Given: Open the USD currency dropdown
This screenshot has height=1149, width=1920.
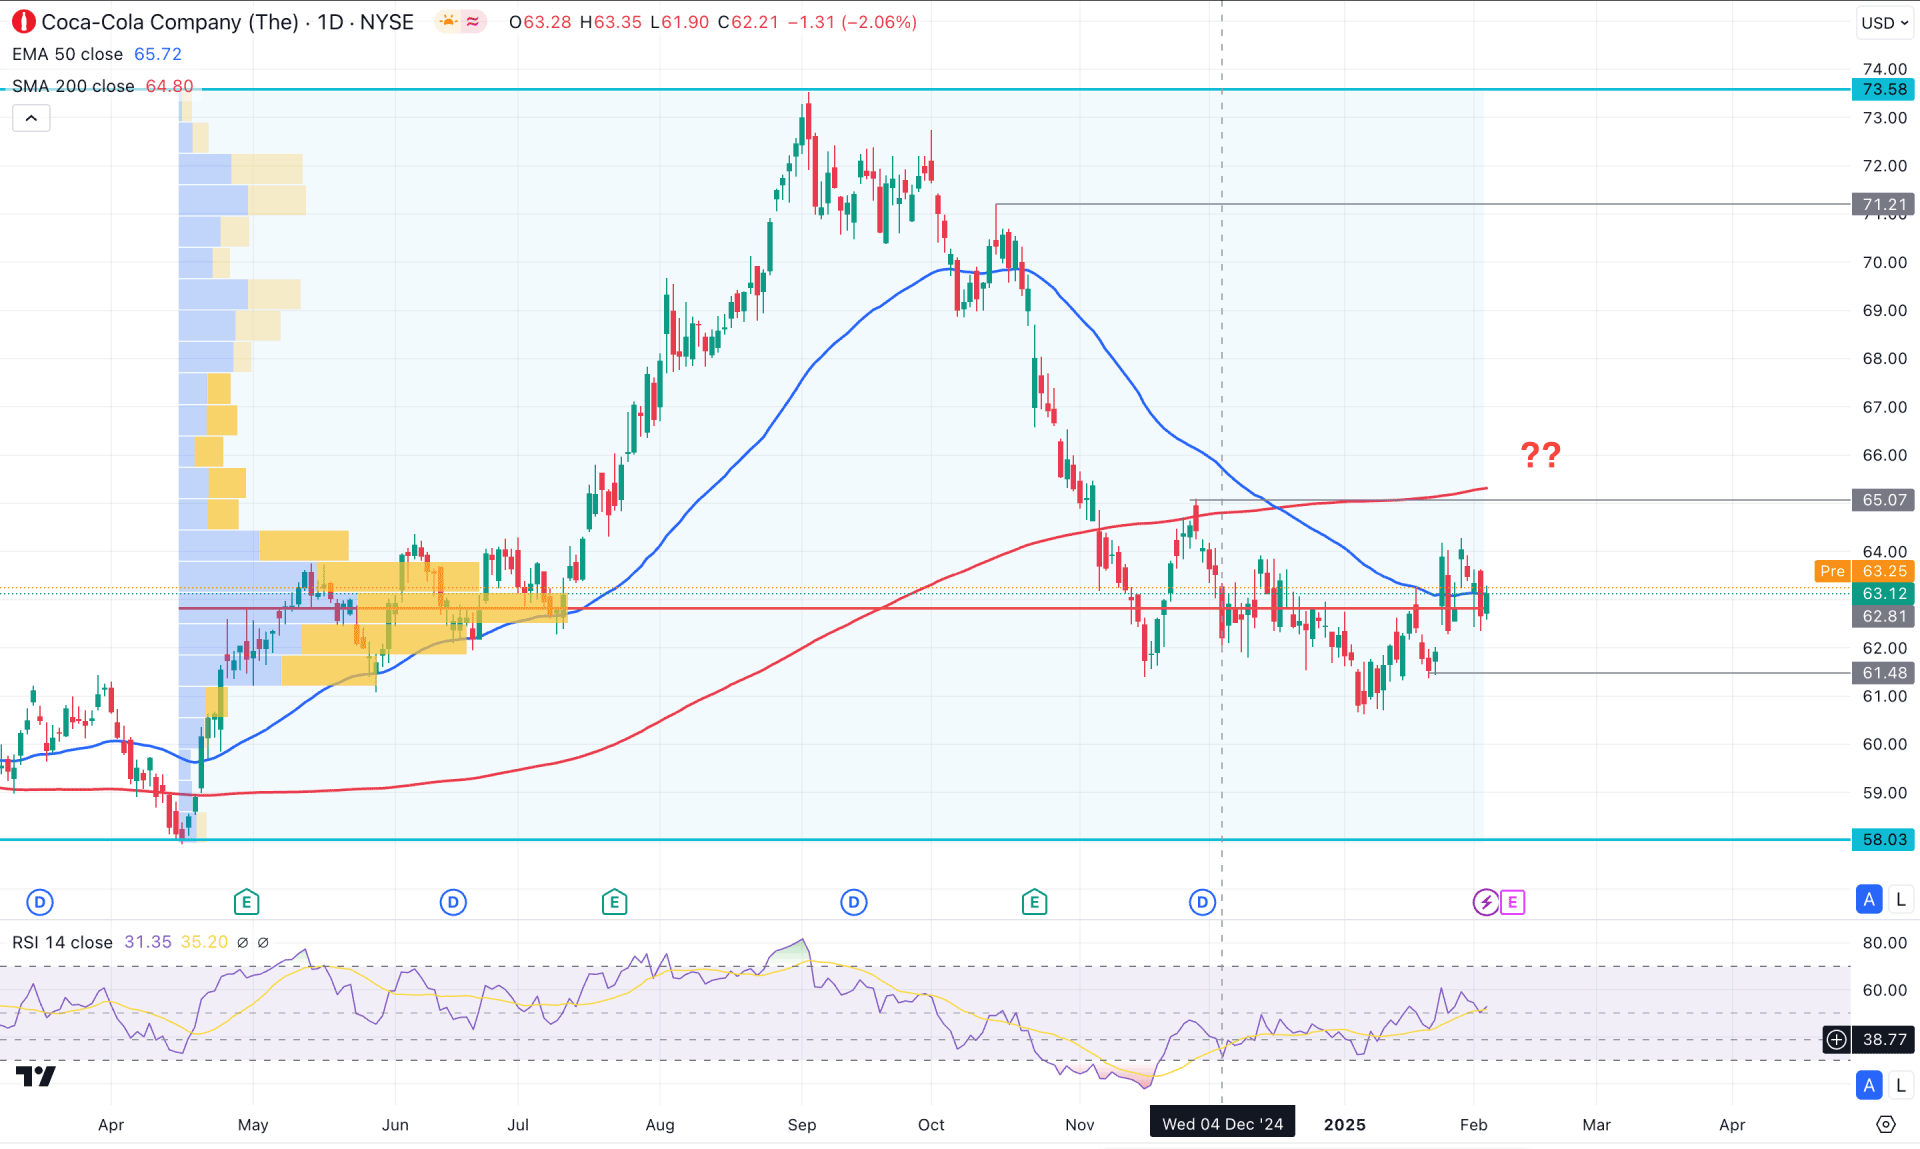Looking at the screenshot, I should pos(1884,22).
